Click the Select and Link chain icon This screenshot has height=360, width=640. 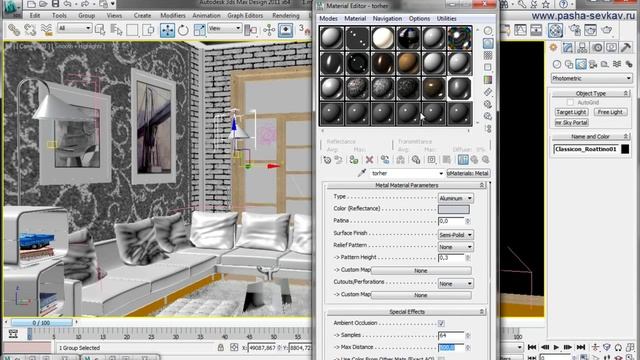[14, 29]
